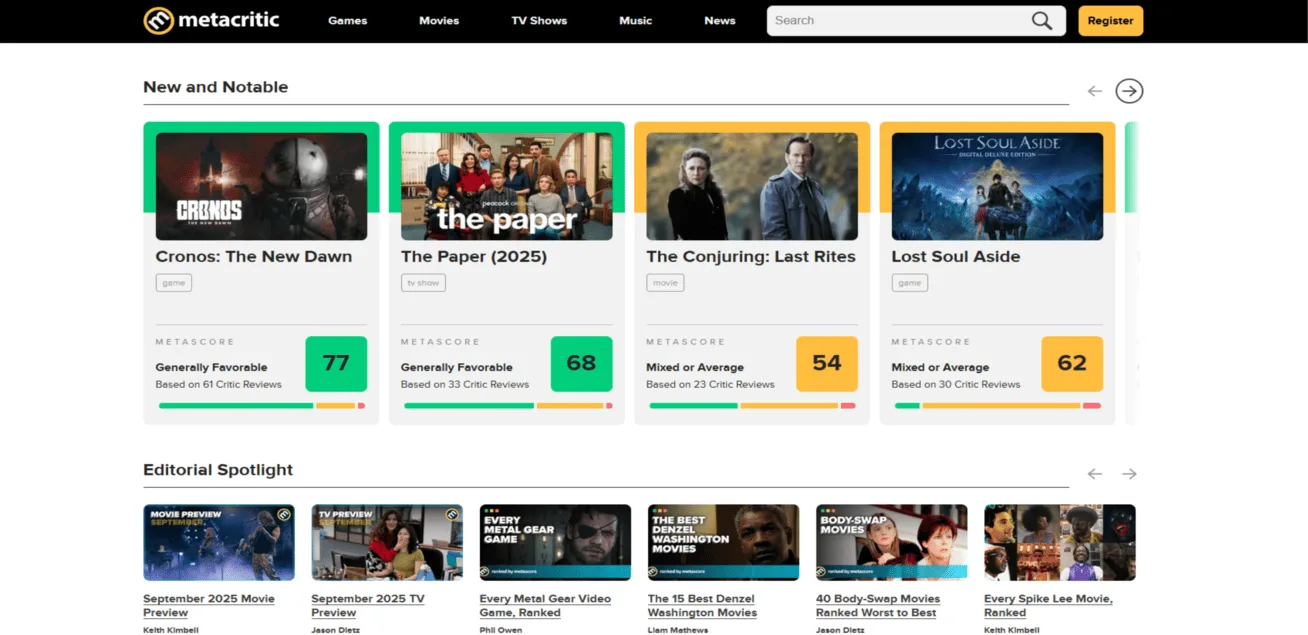1308x635 pixels.
Task: Click The Paper review distribution bar
Action: tap(508, 406)
